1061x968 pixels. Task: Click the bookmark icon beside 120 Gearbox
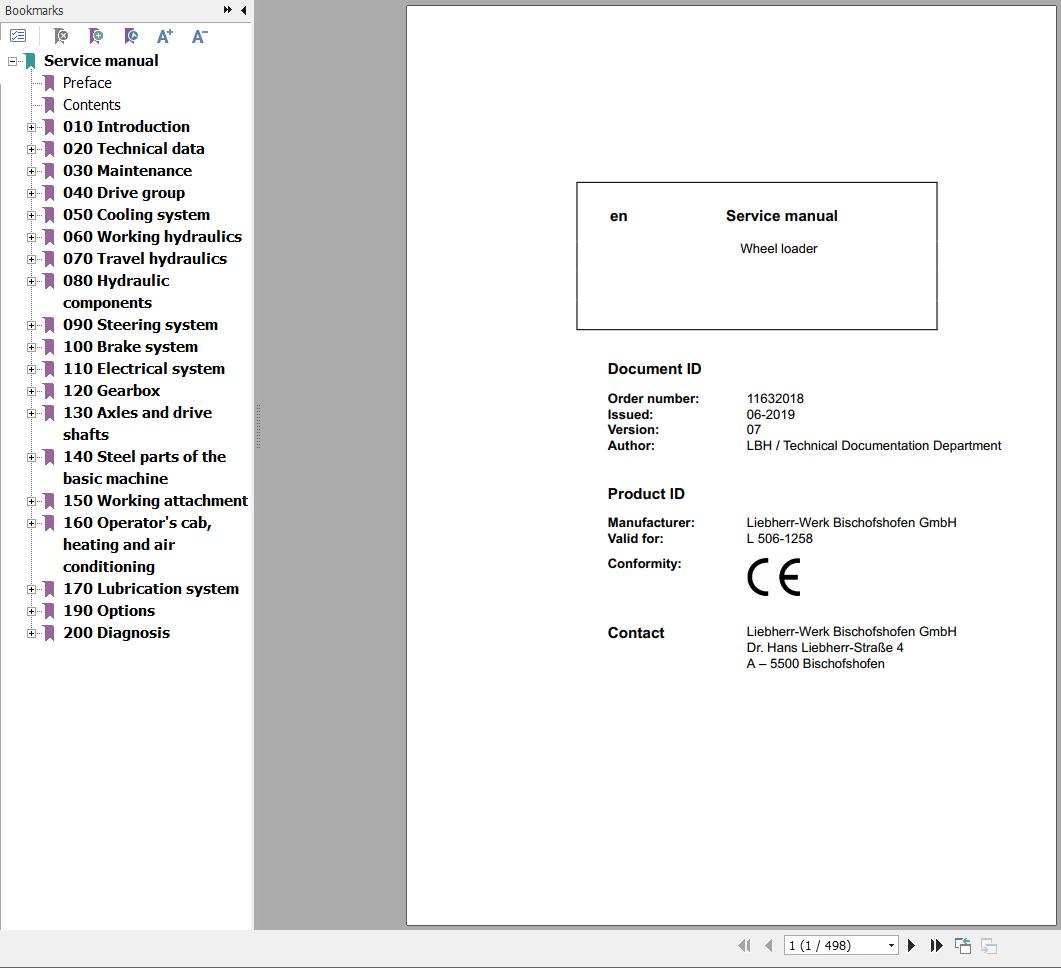pyautogui.click(x=49, y=390)
